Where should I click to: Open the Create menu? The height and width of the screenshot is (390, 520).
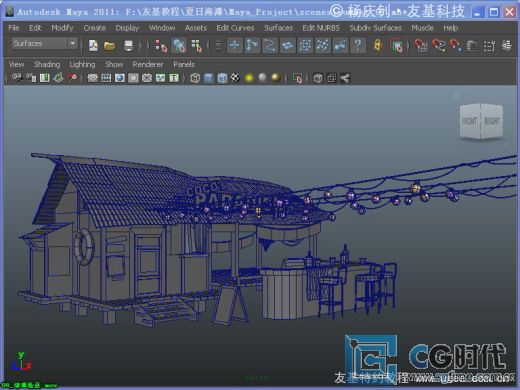tap(95, 28)
